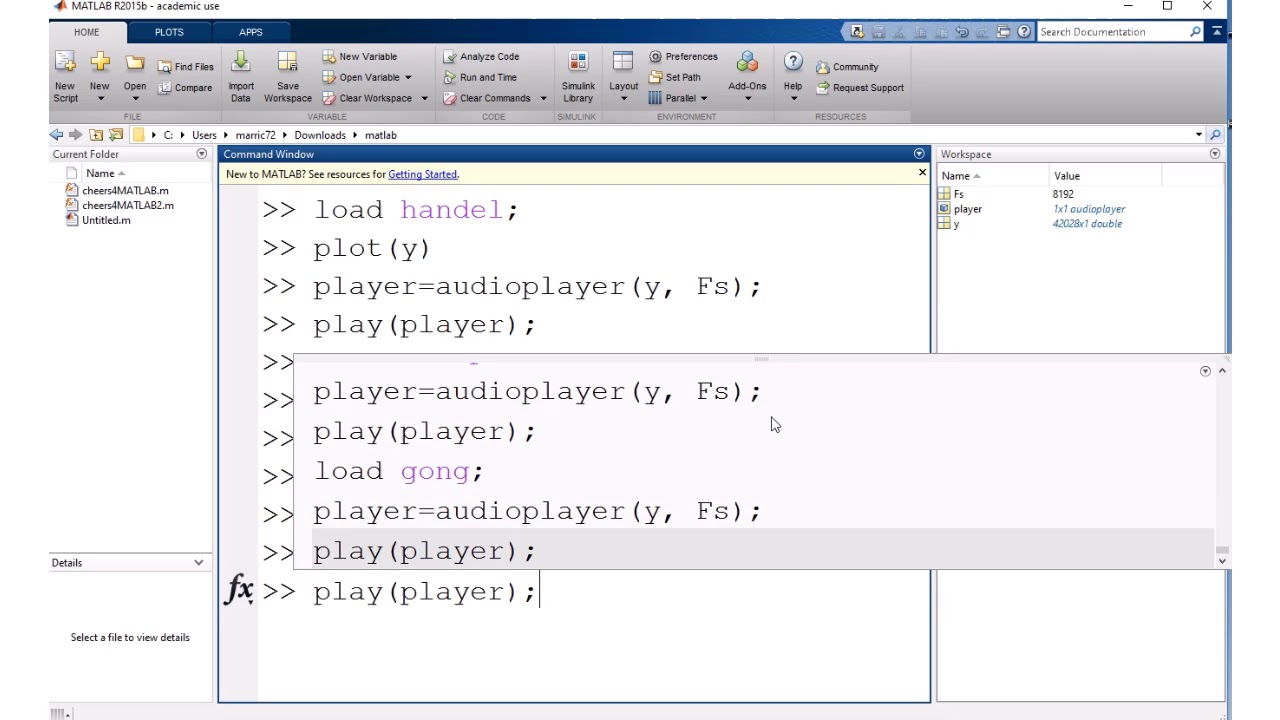
Task: Go forward in folder history
Action: (x=75, y=135)
